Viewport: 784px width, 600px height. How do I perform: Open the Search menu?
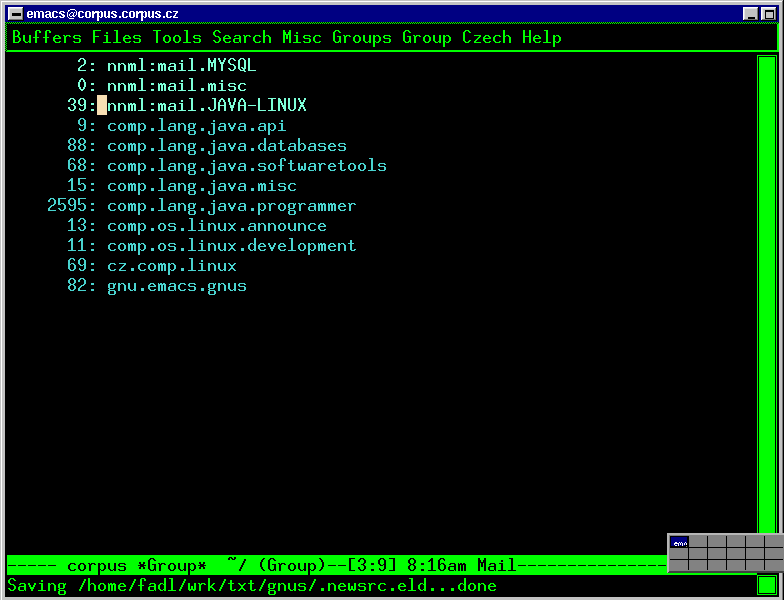[x=242, y=38]
